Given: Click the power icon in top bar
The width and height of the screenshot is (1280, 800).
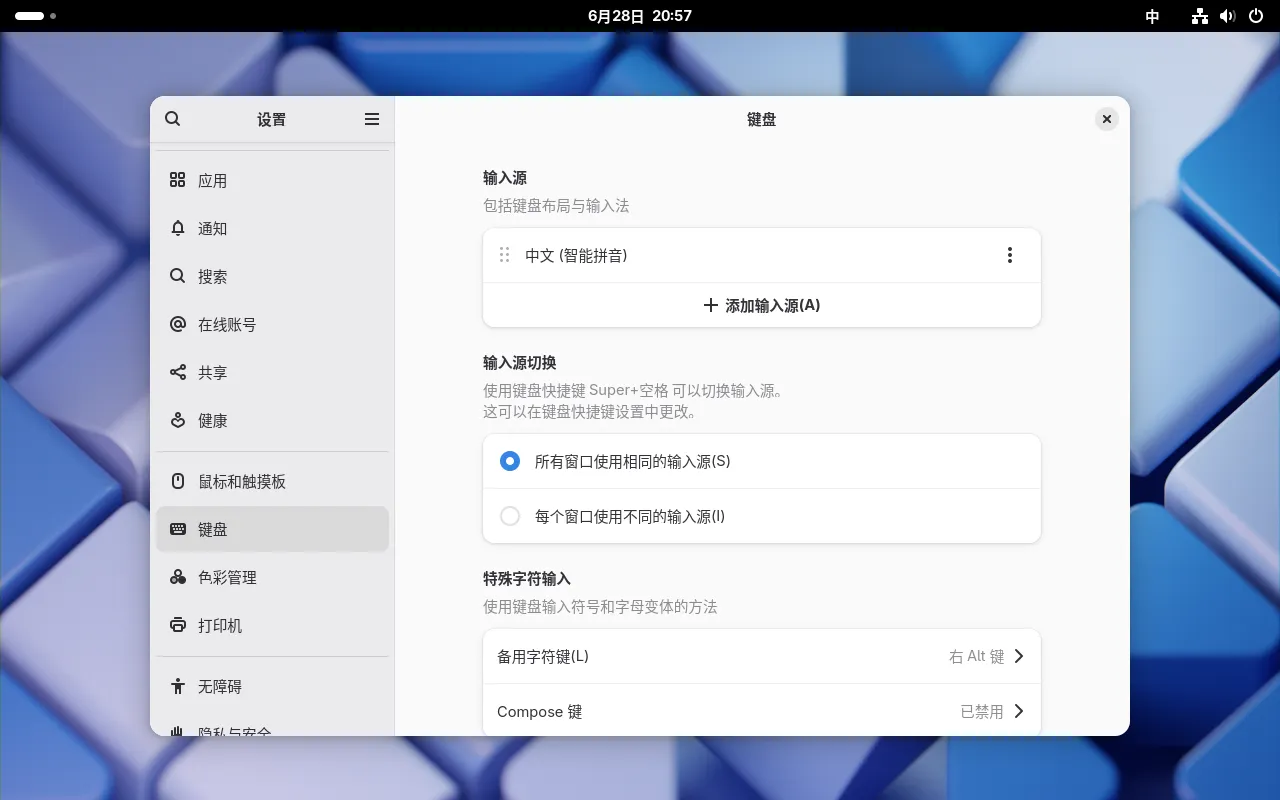Looking at the screenshot, I should click(x=1257, y=16).
